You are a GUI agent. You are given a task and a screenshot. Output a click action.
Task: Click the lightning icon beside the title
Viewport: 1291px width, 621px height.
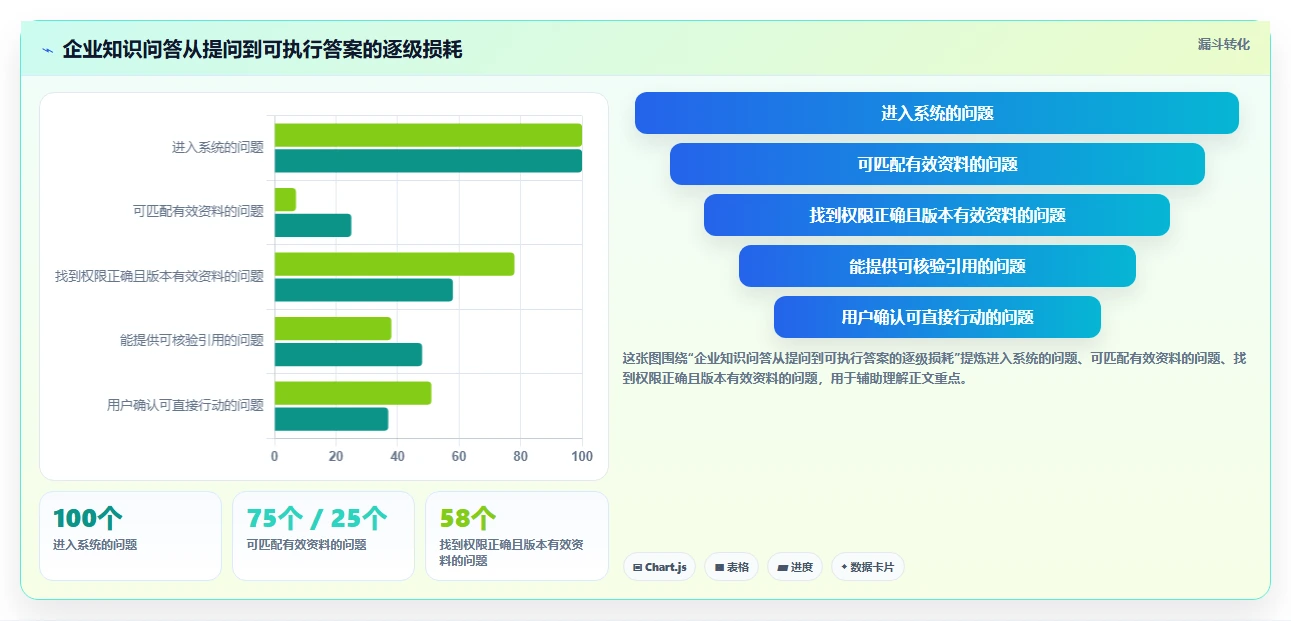(48, 50)
